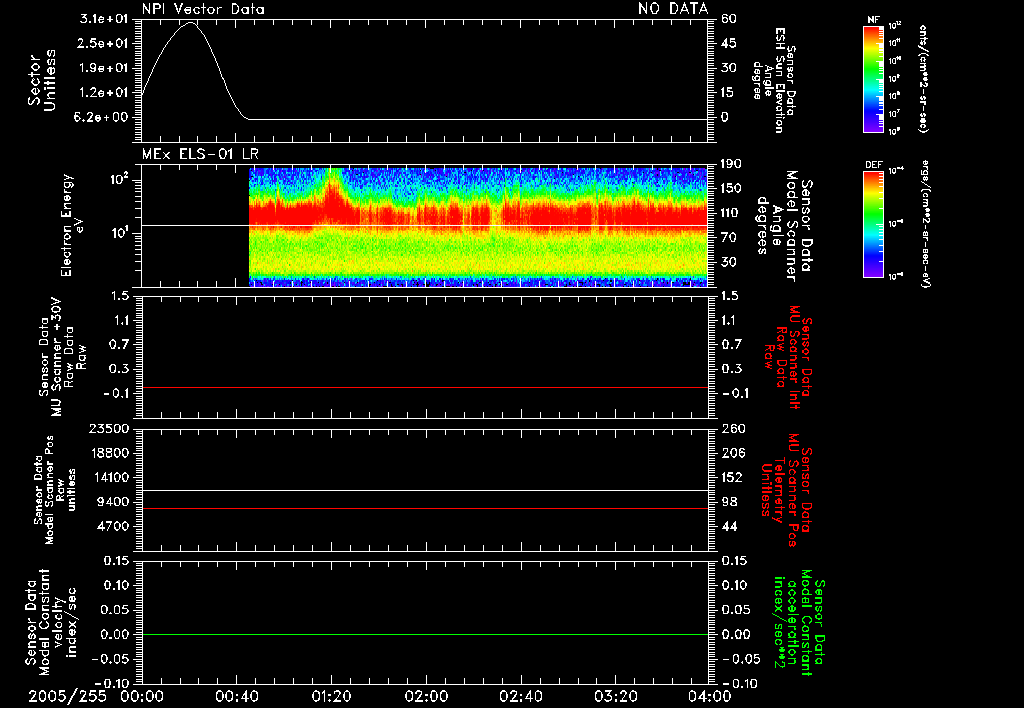Click the '02:00' time axis label
1024x708 pixels.
(426, 696)
